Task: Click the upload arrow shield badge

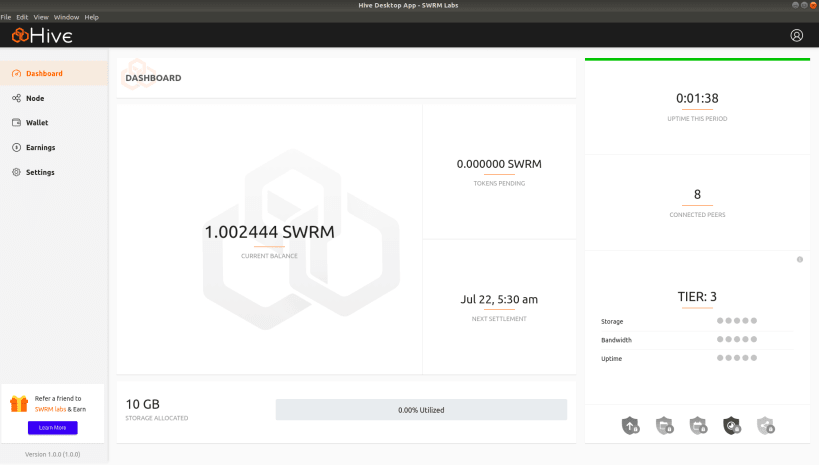Action: click(630, 426)
